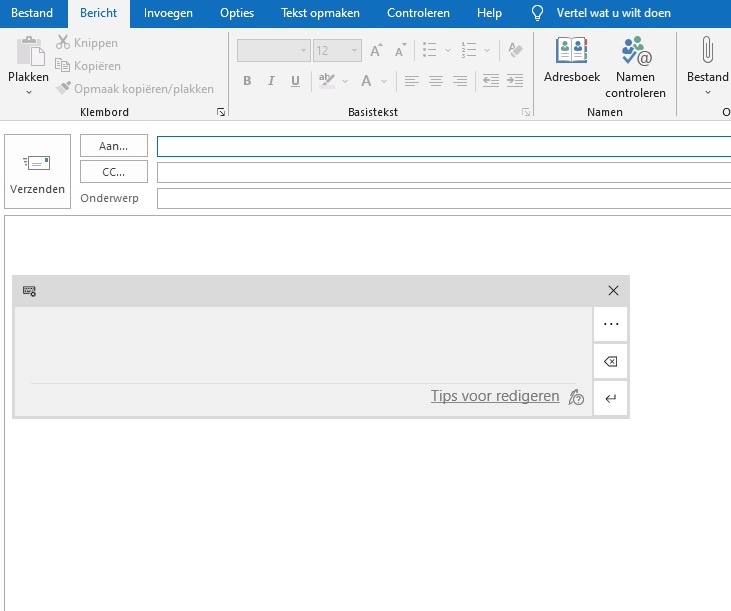Open the three-dots options in handwriting panel

(x=611, y=325)
